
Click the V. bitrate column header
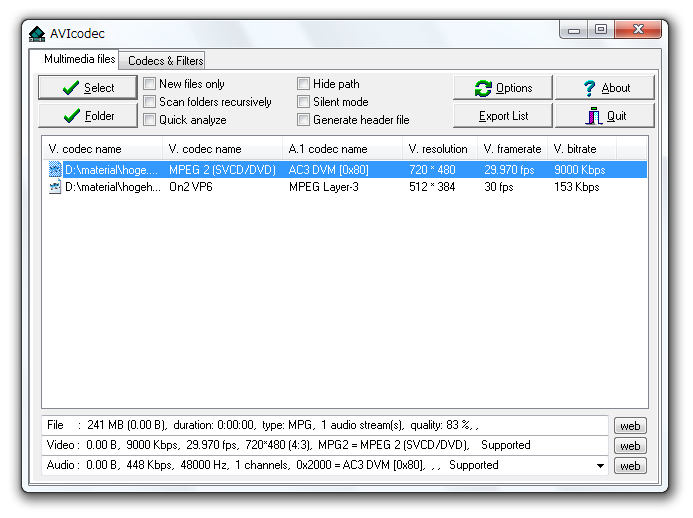pos(582,149)
